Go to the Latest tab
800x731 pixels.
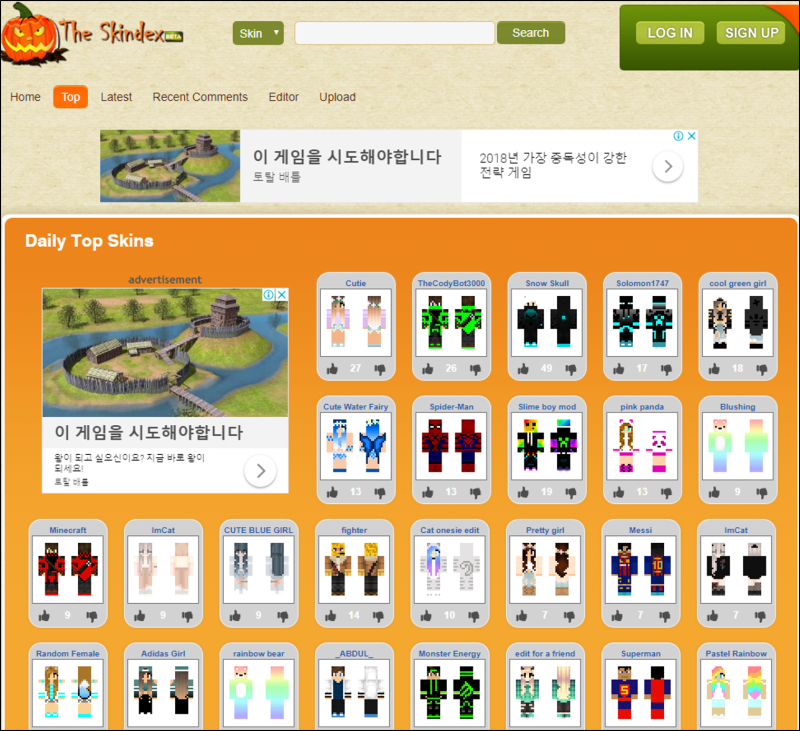coord(116,97)
